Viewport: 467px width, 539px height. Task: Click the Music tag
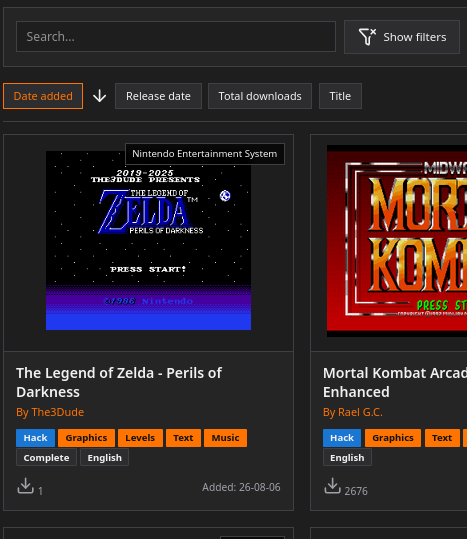[225, 438]
